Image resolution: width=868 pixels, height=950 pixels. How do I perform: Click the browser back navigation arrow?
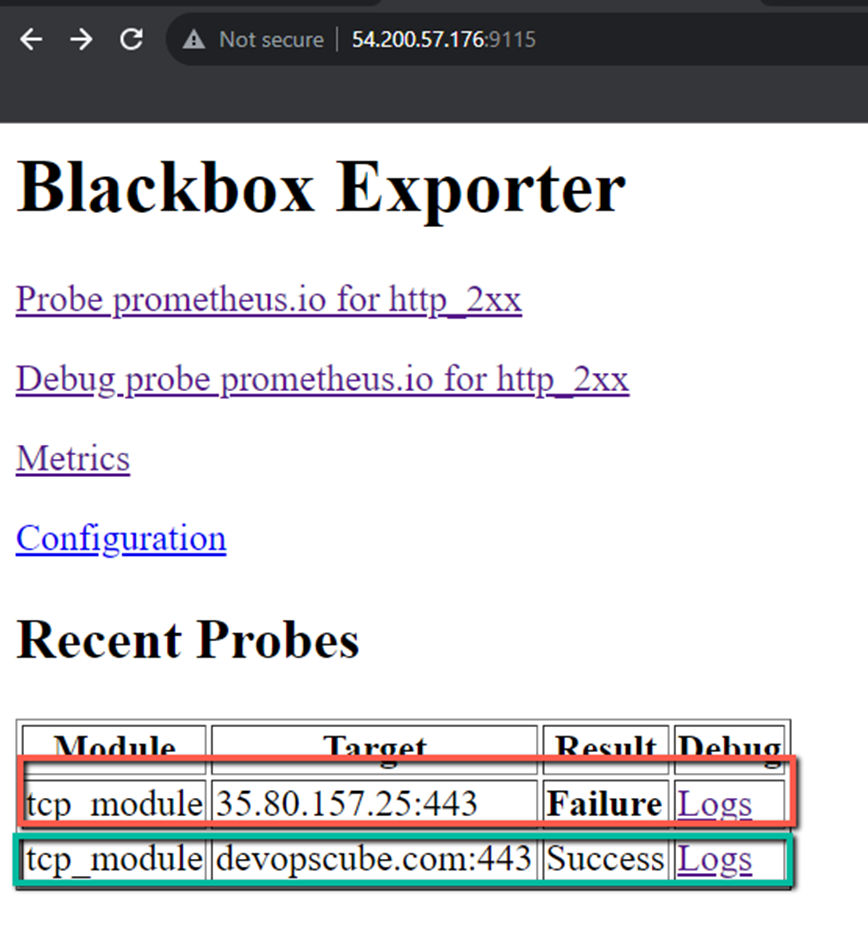[x=31, y=38]
